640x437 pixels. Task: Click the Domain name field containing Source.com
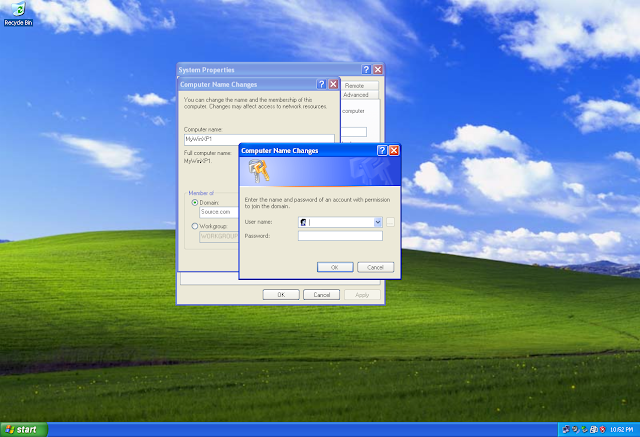[219, 212]
